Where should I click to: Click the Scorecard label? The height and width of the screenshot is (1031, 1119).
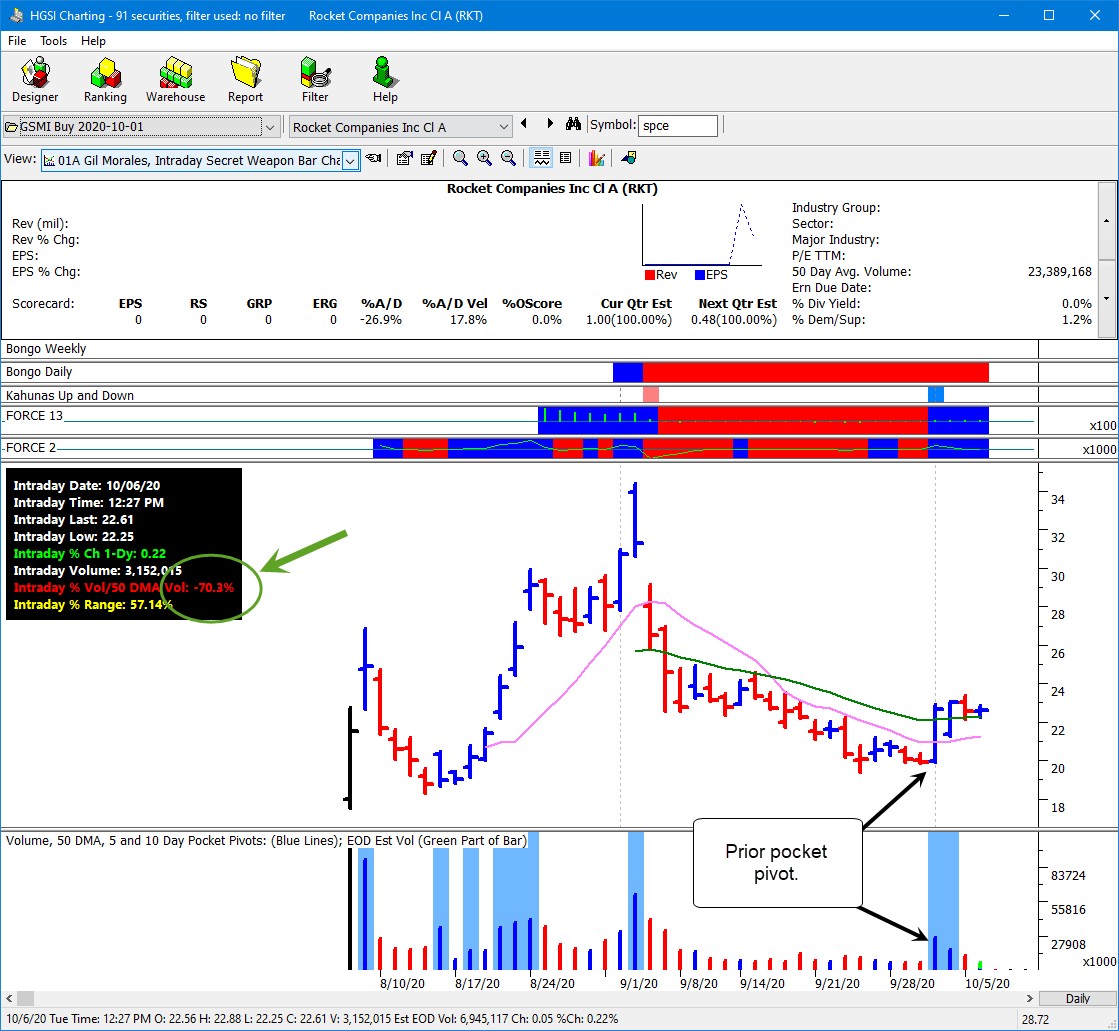click(x=43, y=304)
